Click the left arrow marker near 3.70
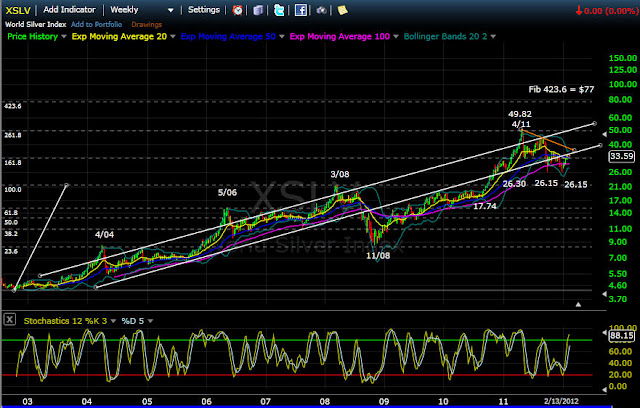 604,294
